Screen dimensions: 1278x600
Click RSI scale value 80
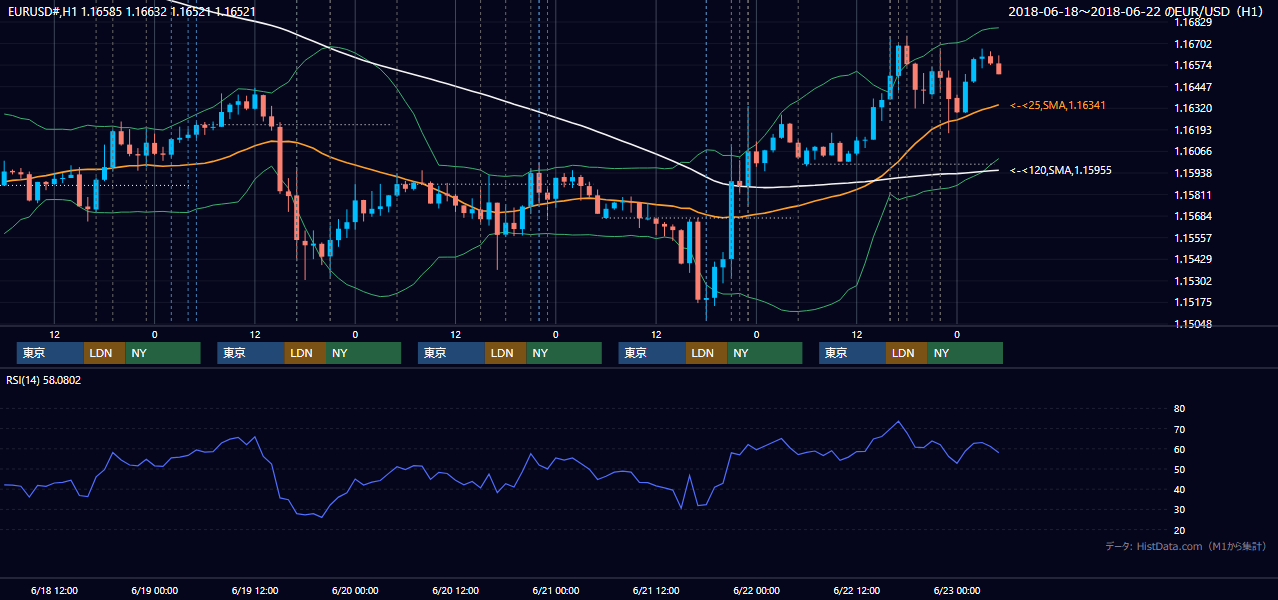pyautogui.click(x=1179, y=409)
